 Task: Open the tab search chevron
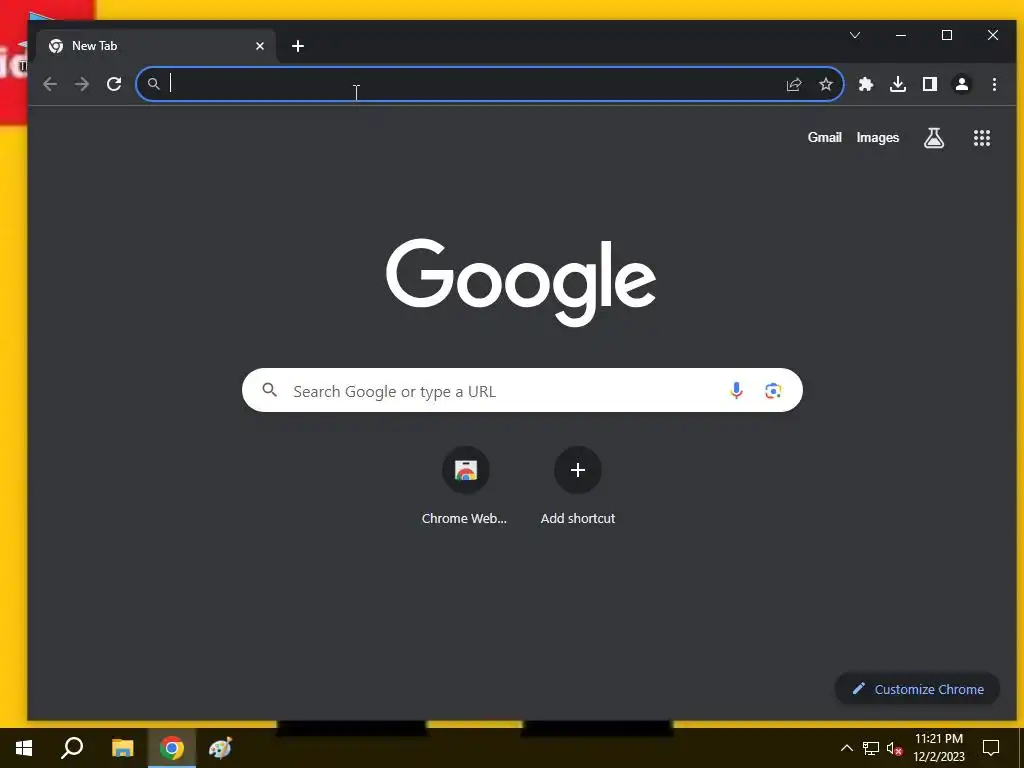tap(855, 35)
